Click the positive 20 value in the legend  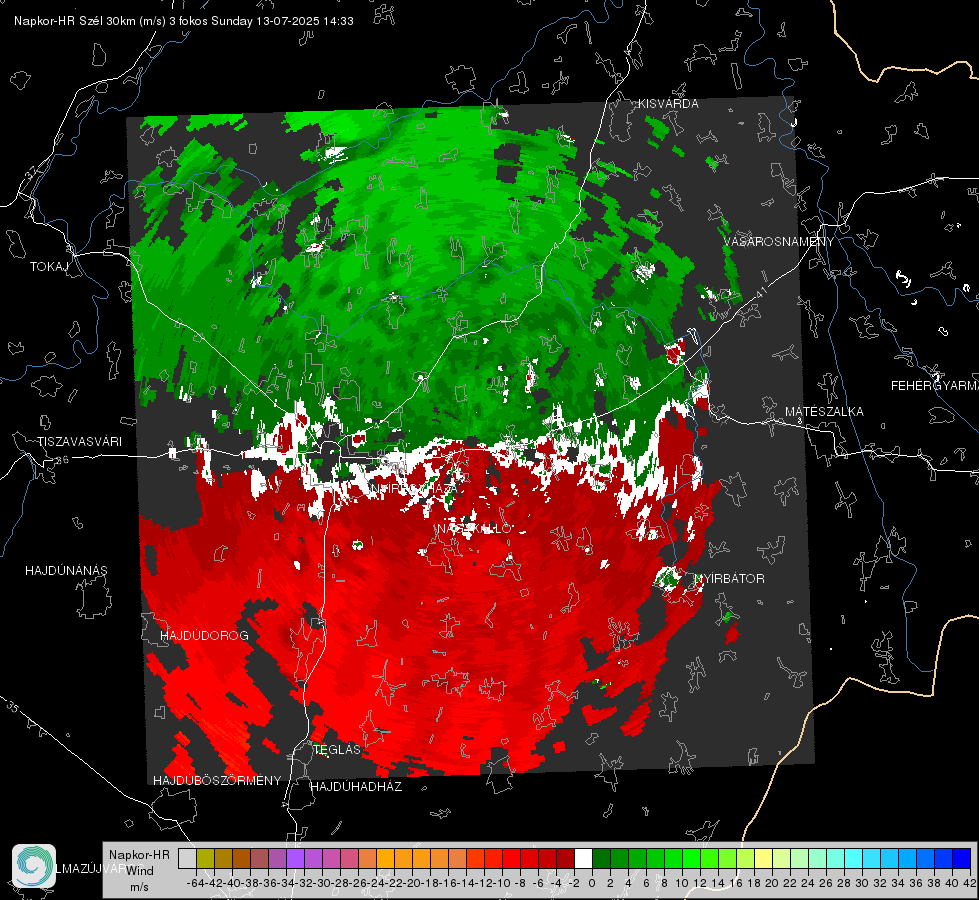coord(772,883)
